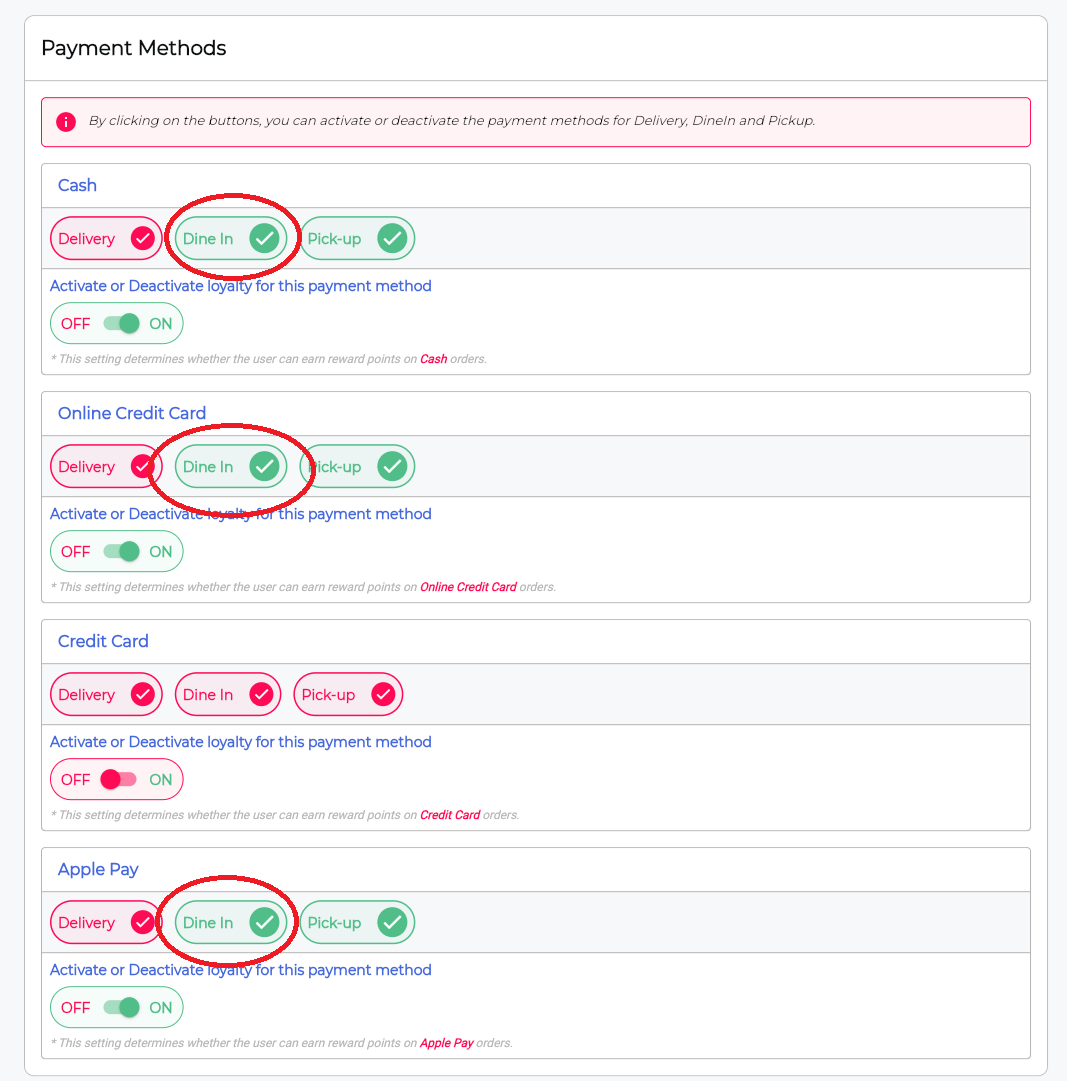The width and height of the screenshot is (1067, 1081).
Task: Click the Cash section heading
Action: [77, 185]
